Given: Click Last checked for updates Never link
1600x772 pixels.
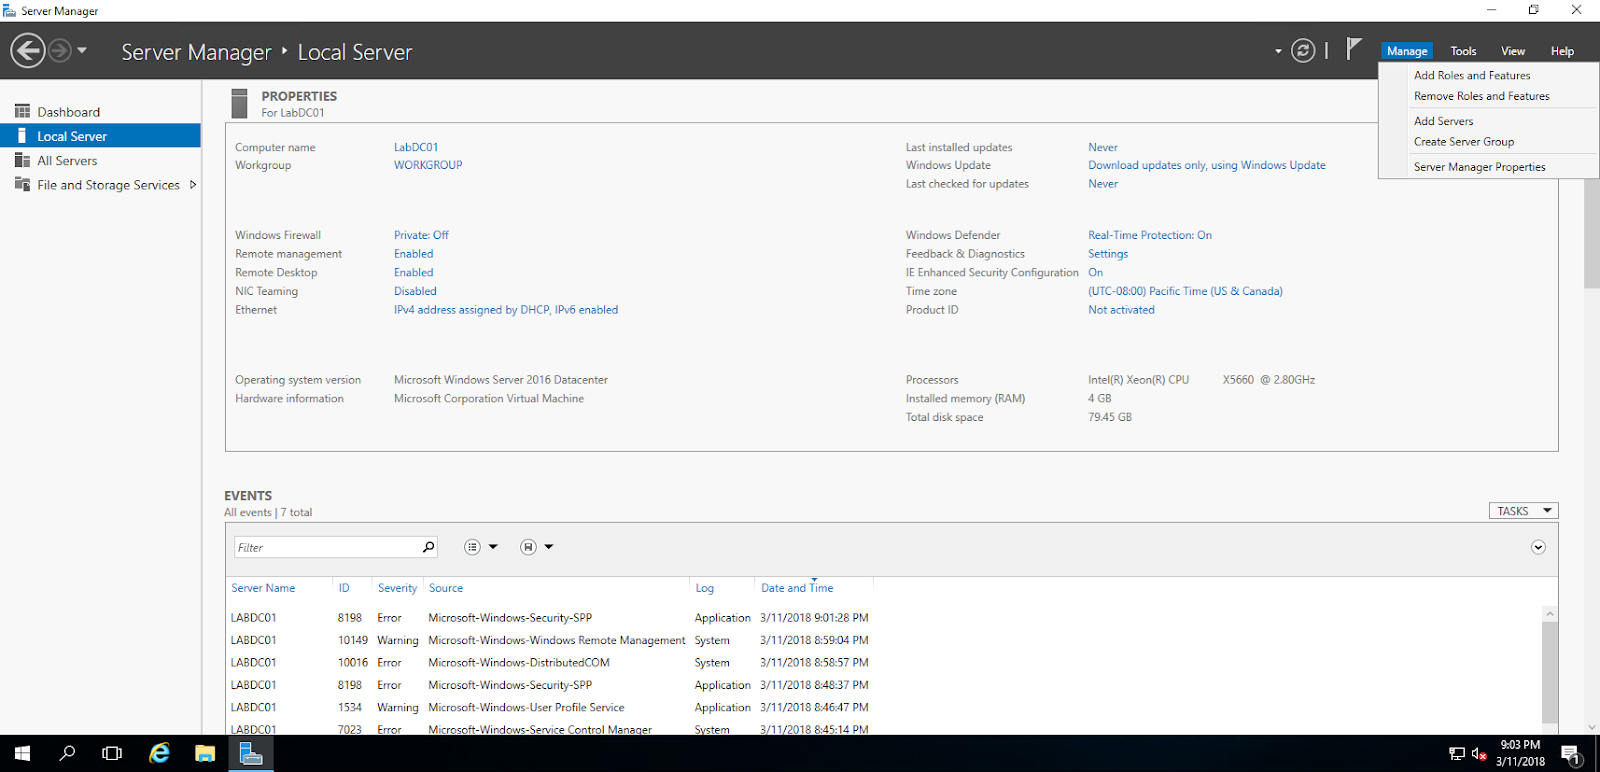Looking at the screenshot, I should point(1103,184).
